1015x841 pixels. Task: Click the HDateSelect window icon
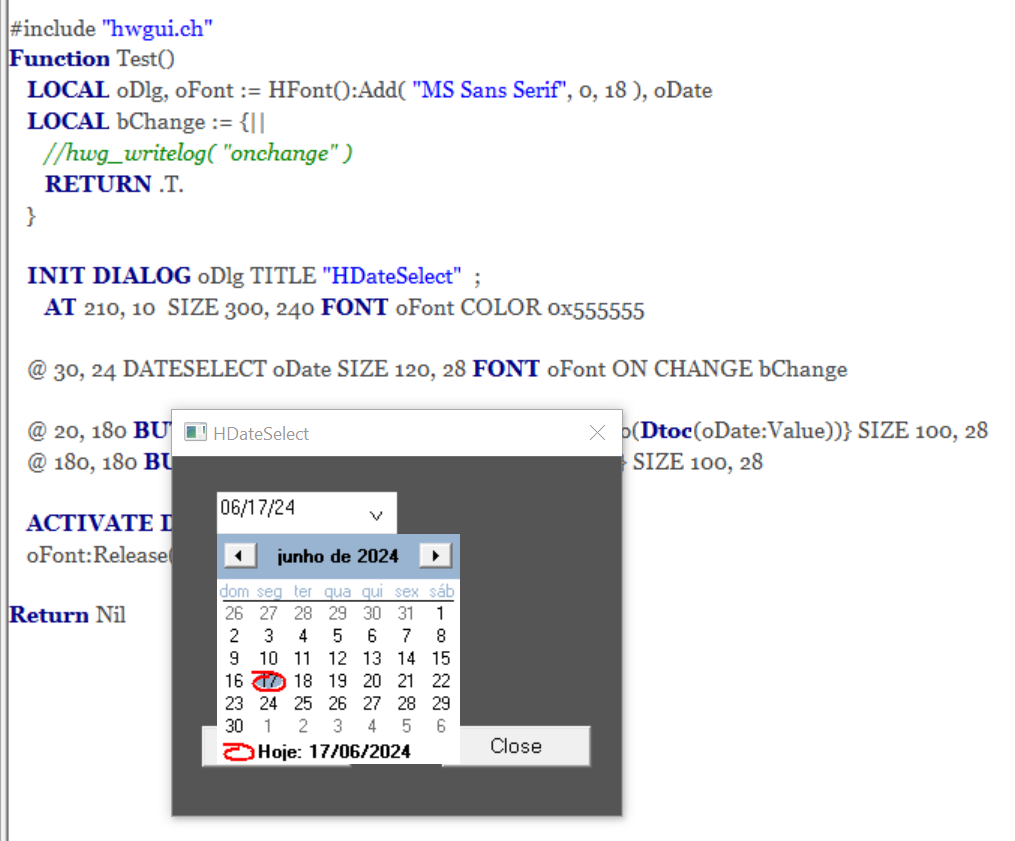pyautogui.click(x=195, y=432)
